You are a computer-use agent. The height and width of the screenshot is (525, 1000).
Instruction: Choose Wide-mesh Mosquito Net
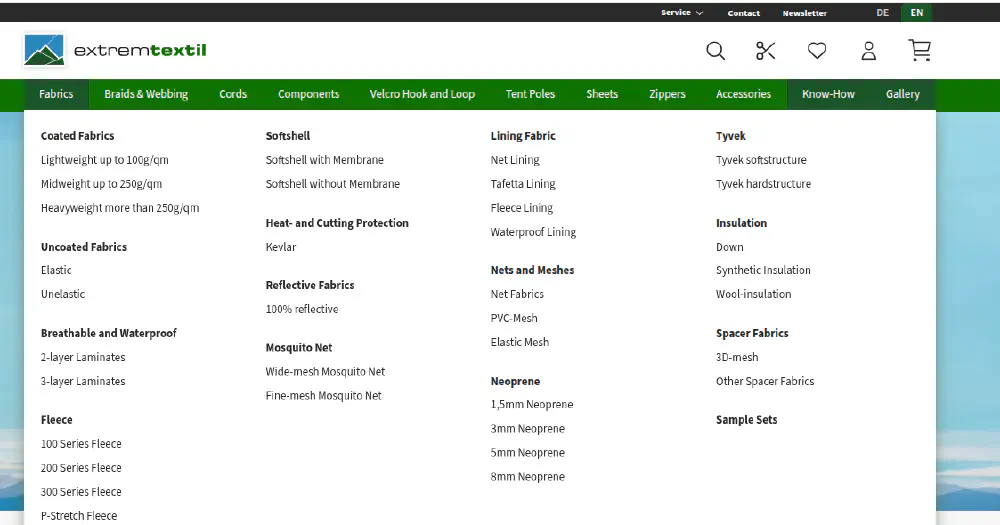pos(325,372)
